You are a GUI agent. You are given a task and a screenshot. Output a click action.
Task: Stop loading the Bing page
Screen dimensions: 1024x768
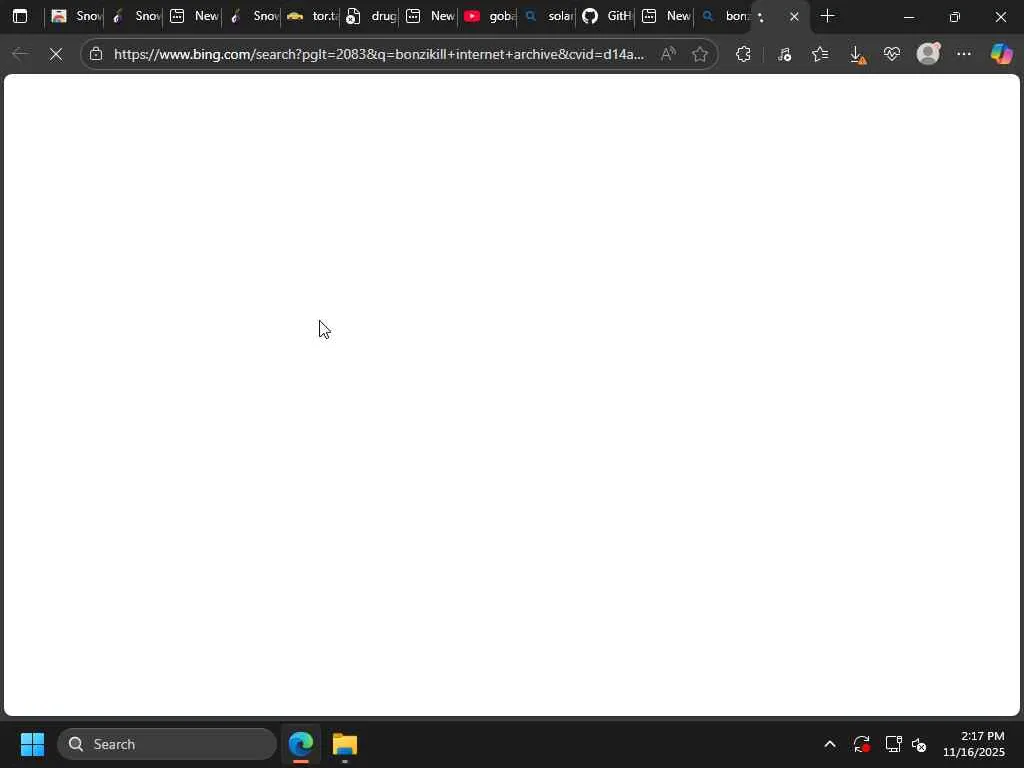point(56,54)
